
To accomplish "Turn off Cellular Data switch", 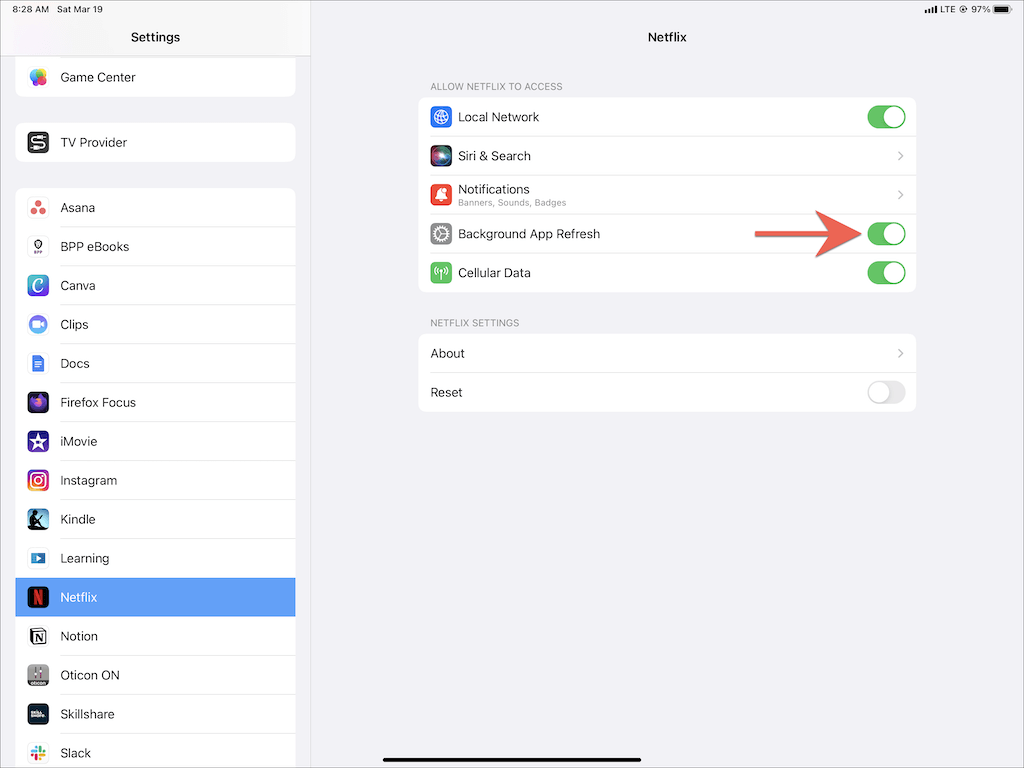I will 886,273.
